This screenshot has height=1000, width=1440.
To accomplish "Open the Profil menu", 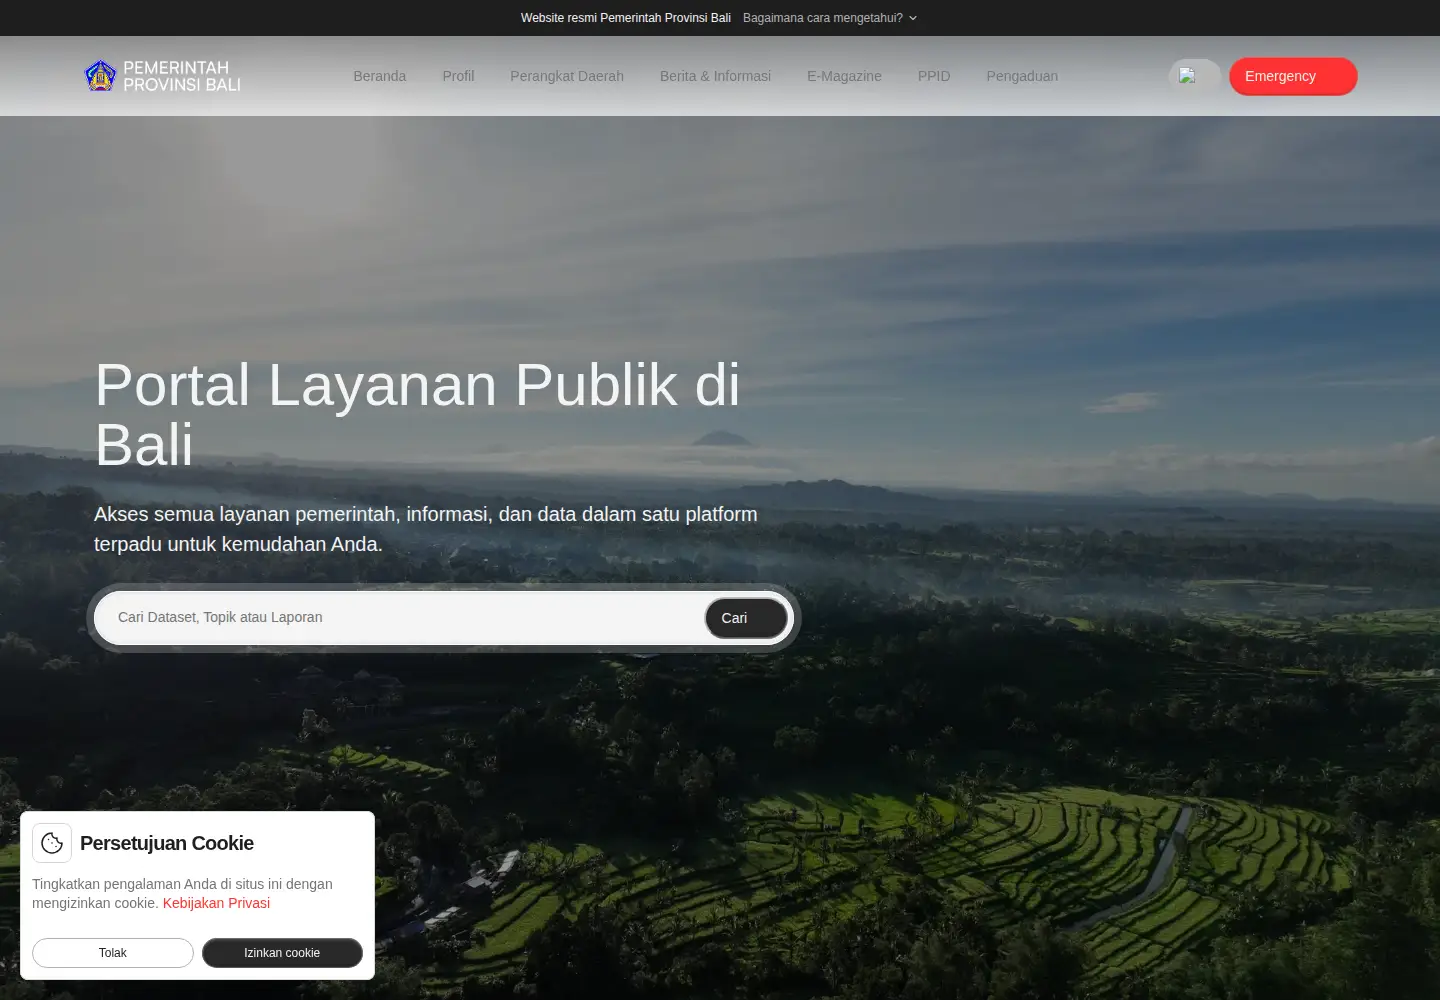I will 458,76.
